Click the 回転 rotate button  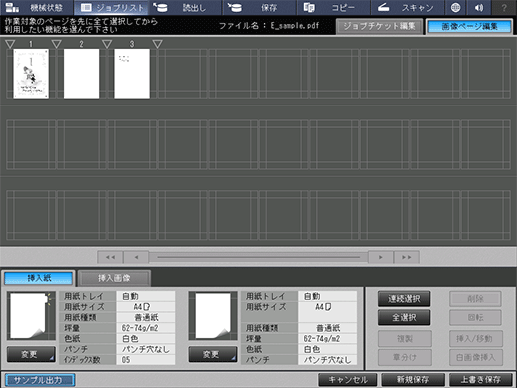click(475, 317)
